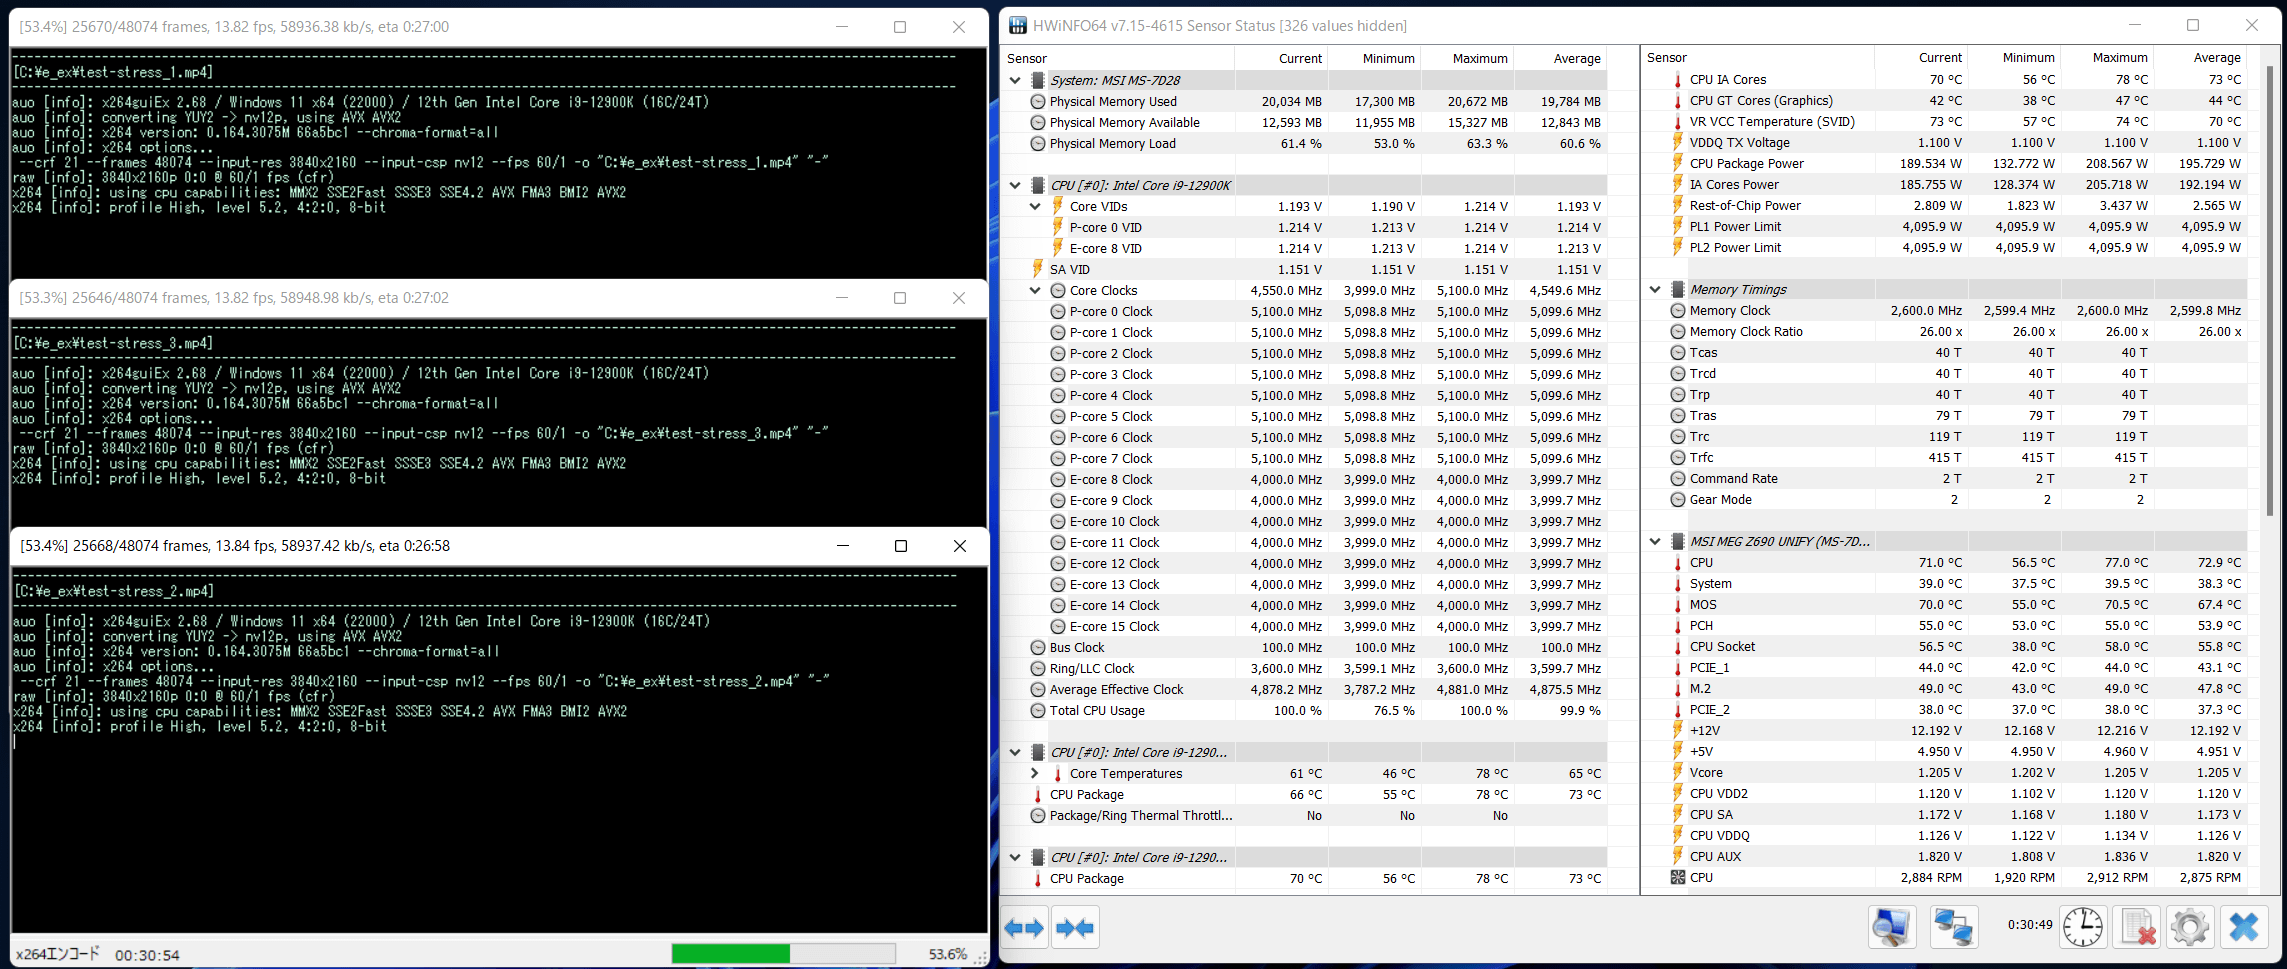2287x969 pixels.
Task: Click the CPU Package Power lightning icon
Action: (1678, 164)
